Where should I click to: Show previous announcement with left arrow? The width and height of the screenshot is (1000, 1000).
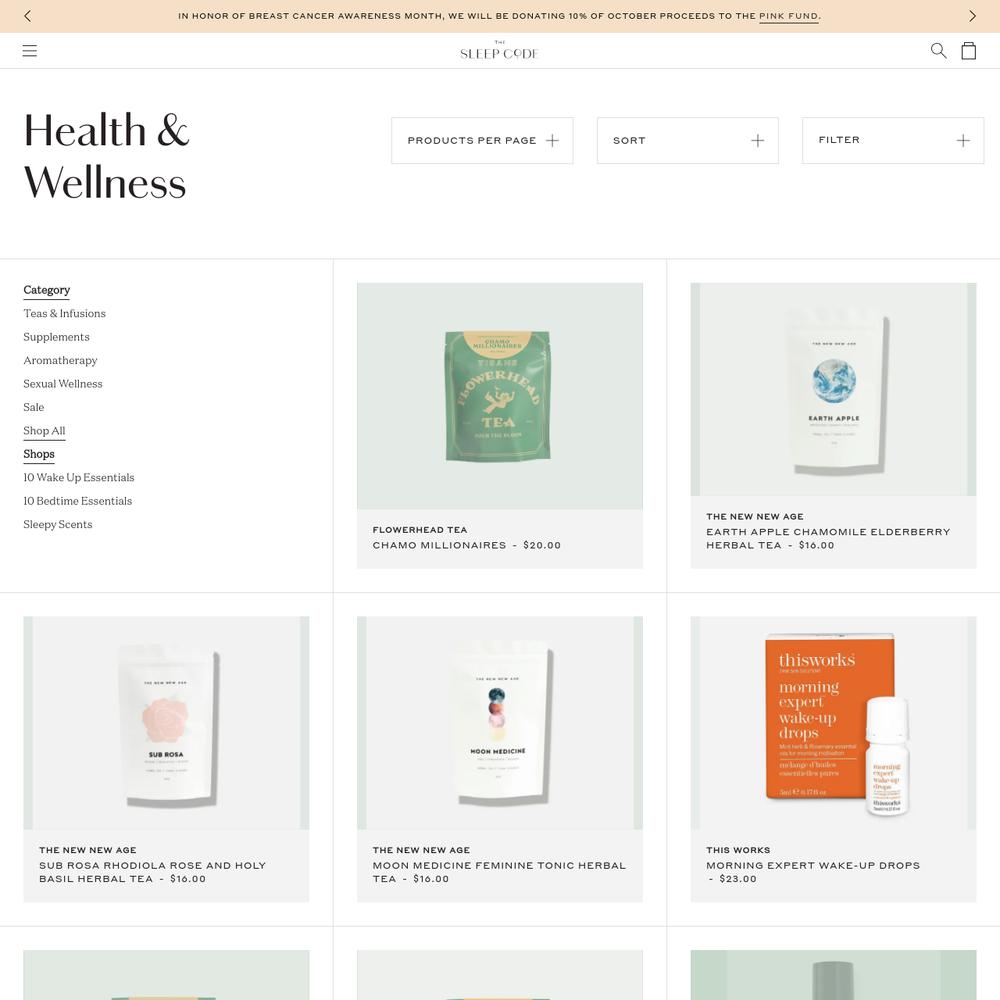coord(27,16)
